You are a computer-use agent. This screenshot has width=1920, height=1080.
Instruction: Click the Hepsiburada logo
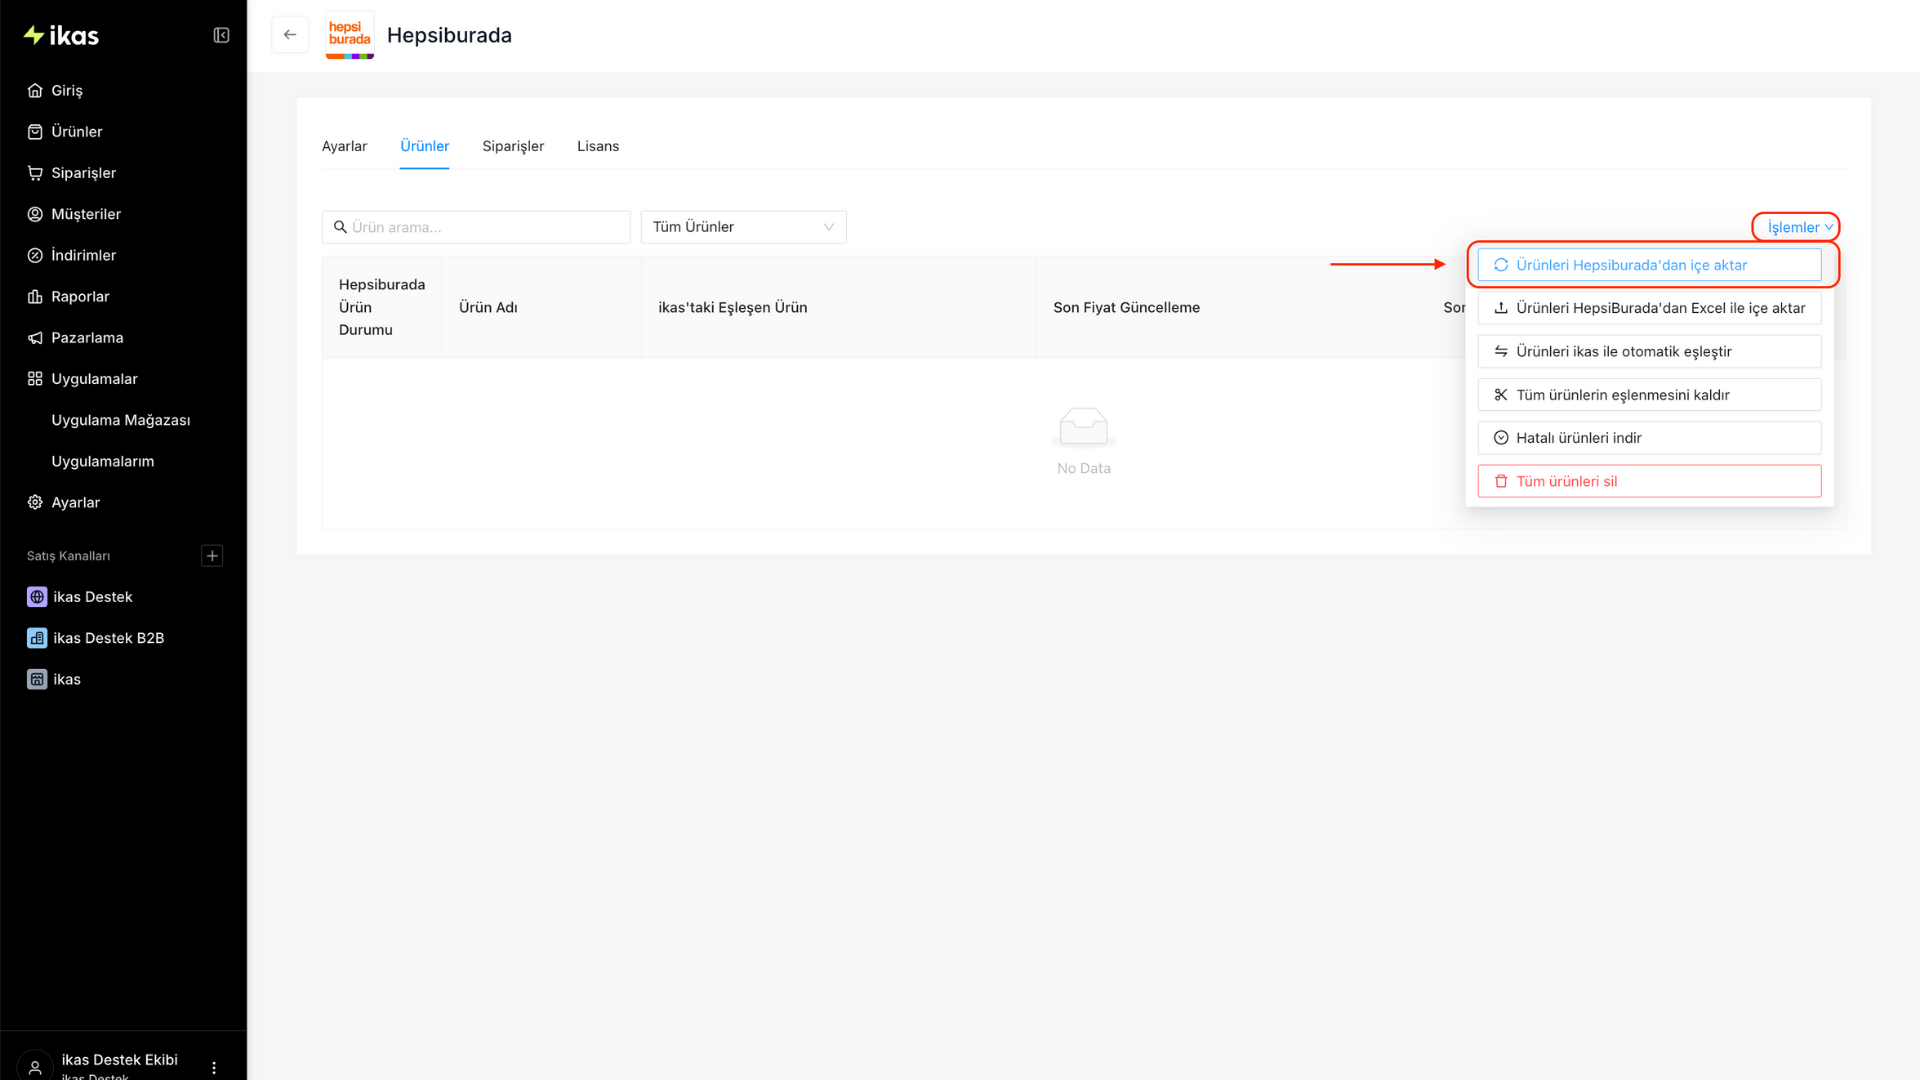tap(350, 35)
